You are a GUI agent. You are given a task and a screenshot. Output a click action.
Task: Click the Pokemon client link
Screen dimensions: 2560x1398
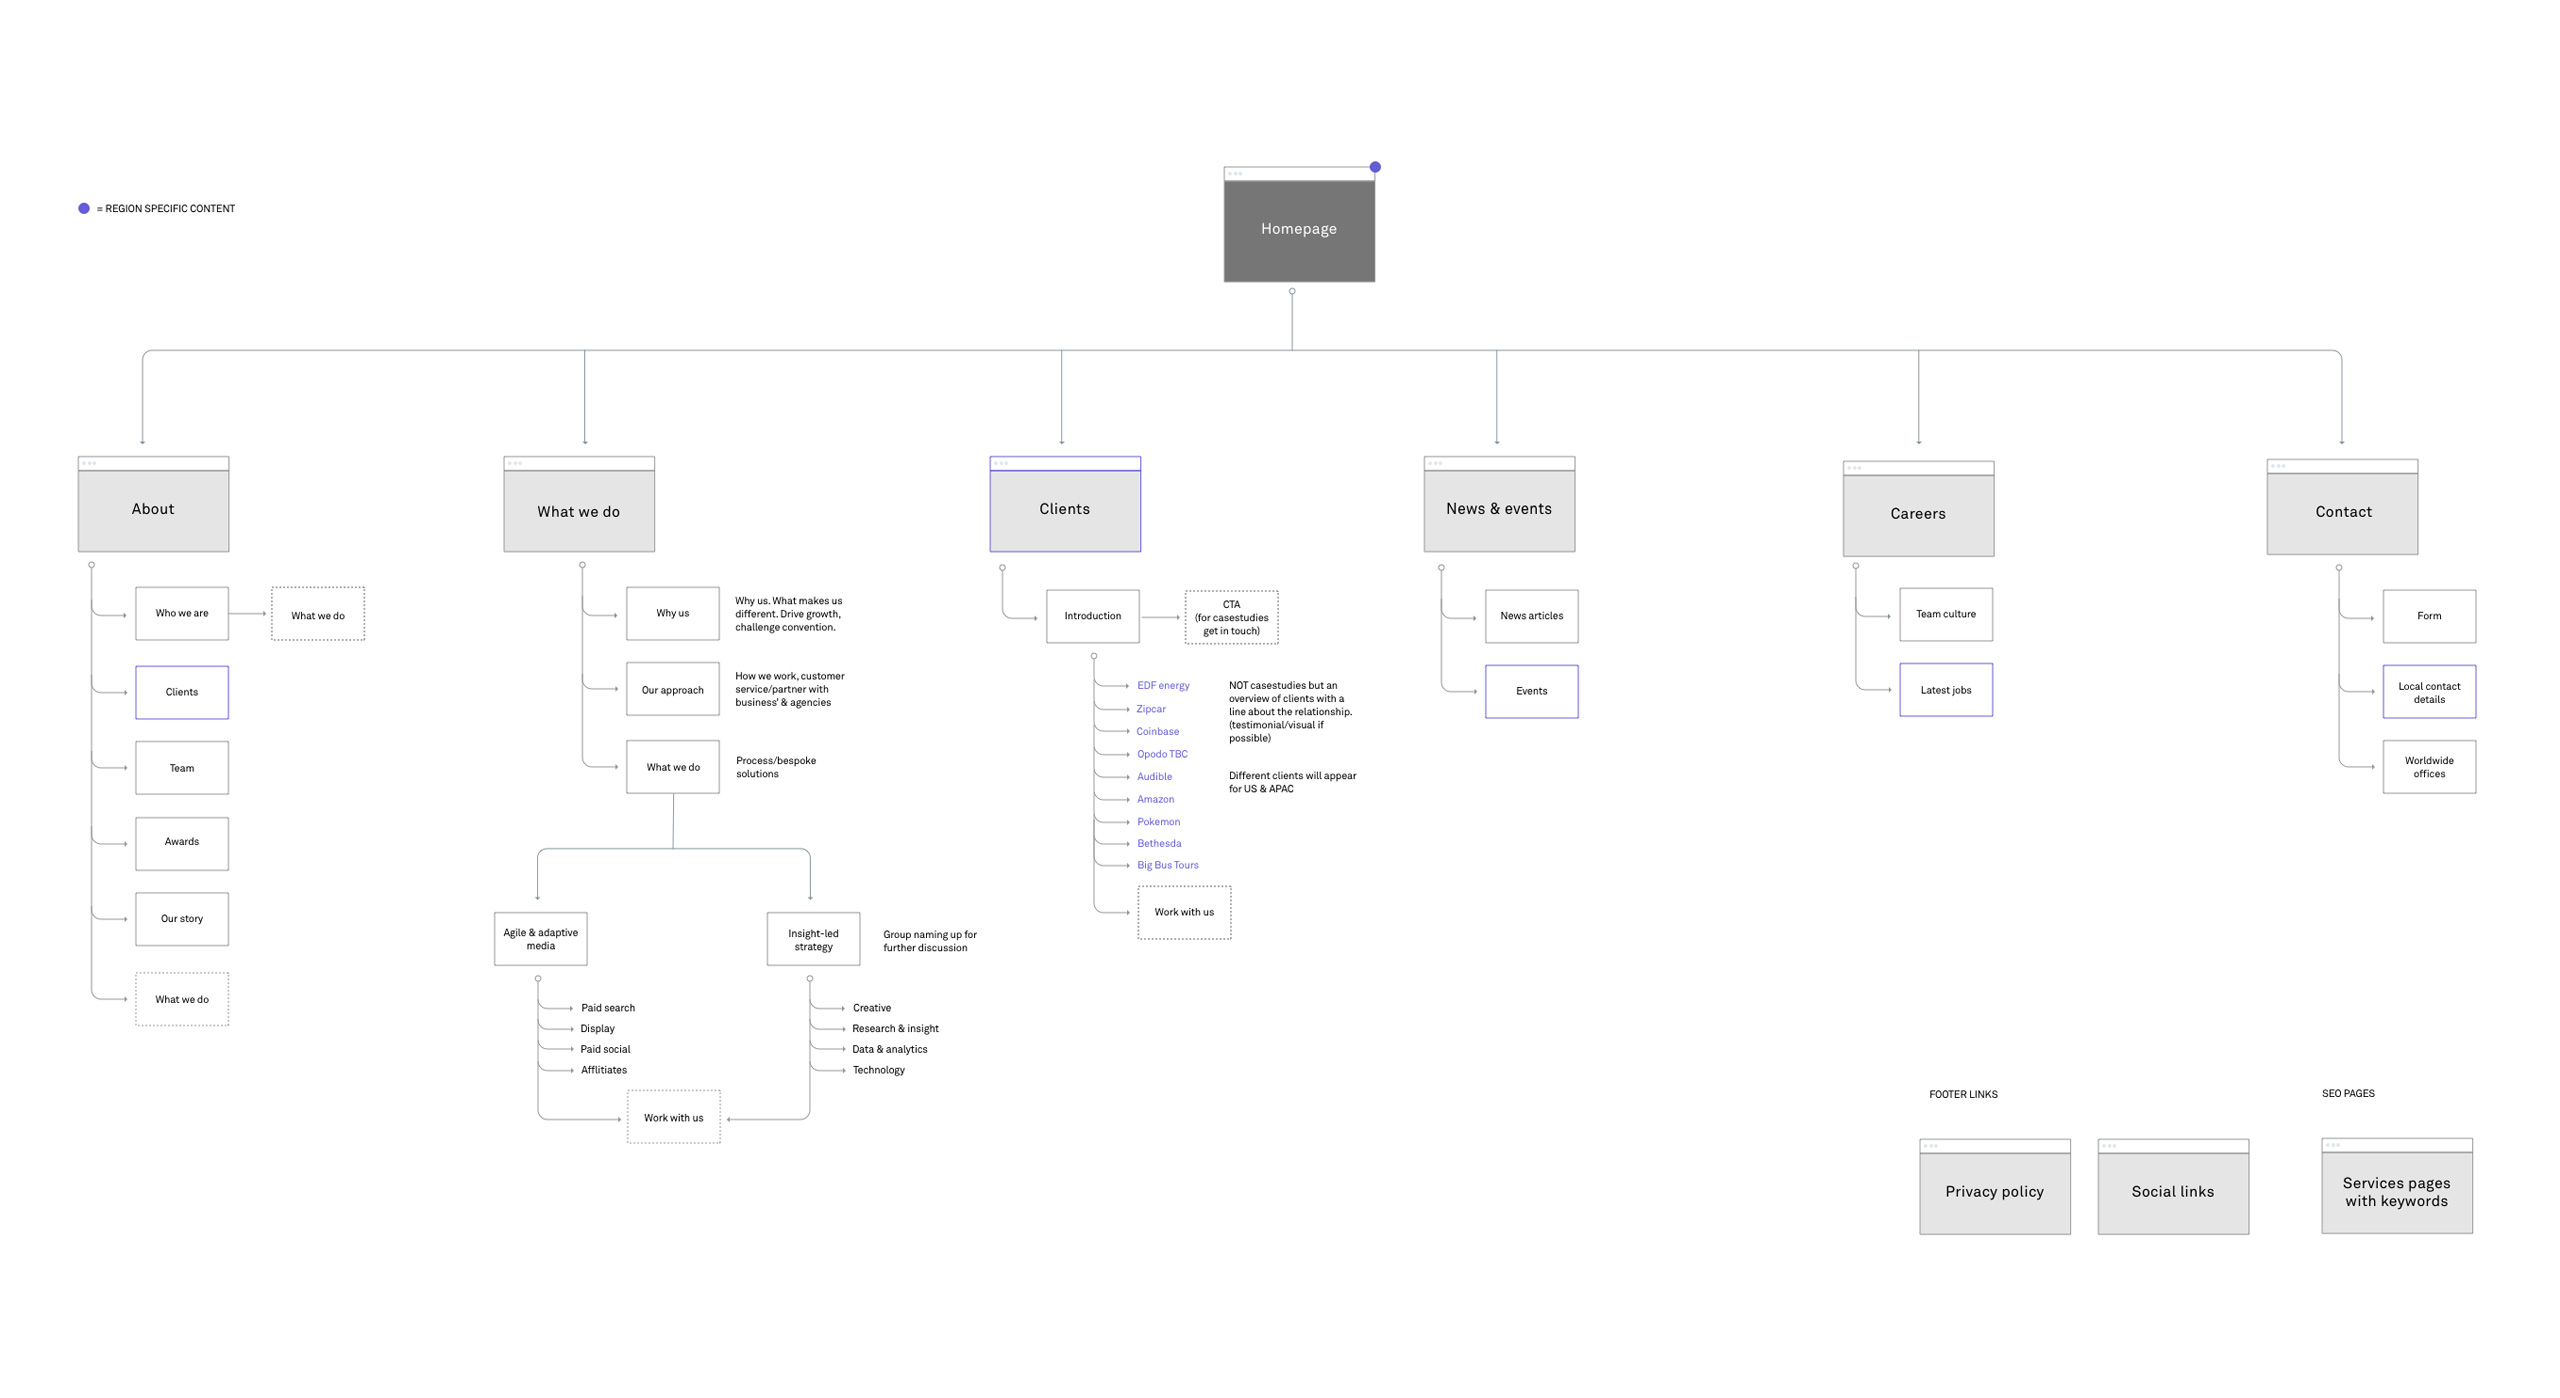pos(1158,821)
